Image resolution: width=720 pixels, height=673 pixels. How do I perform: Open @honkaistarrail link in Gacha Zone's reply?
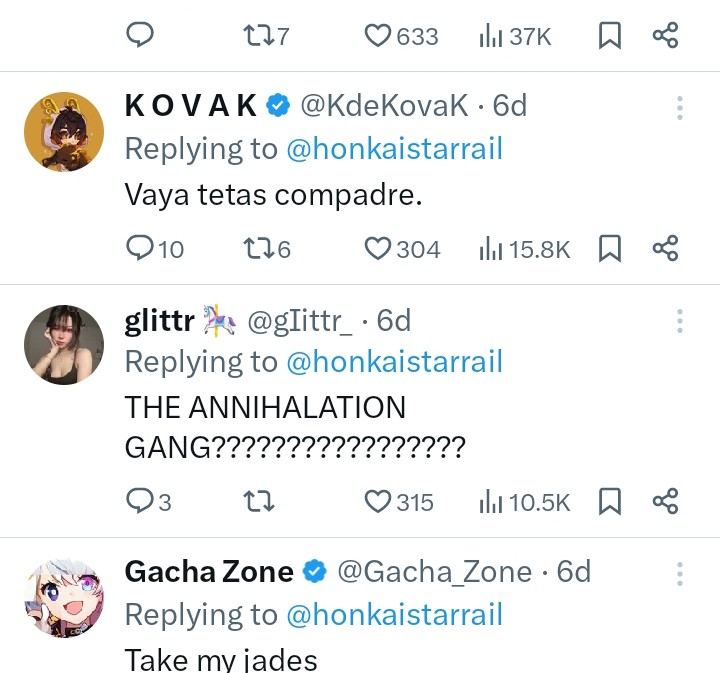[395, 614]
